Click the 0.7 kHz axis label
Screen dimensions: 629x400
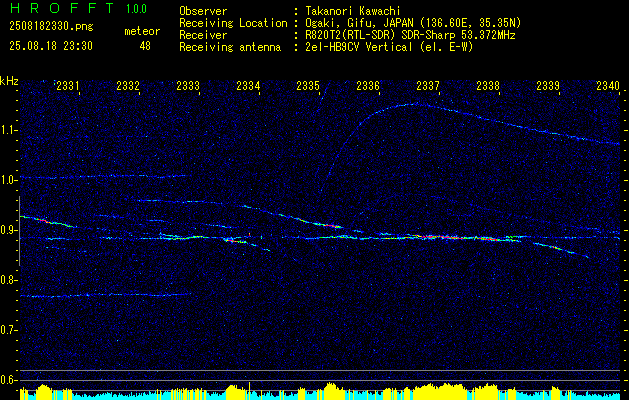click(7, 330)
